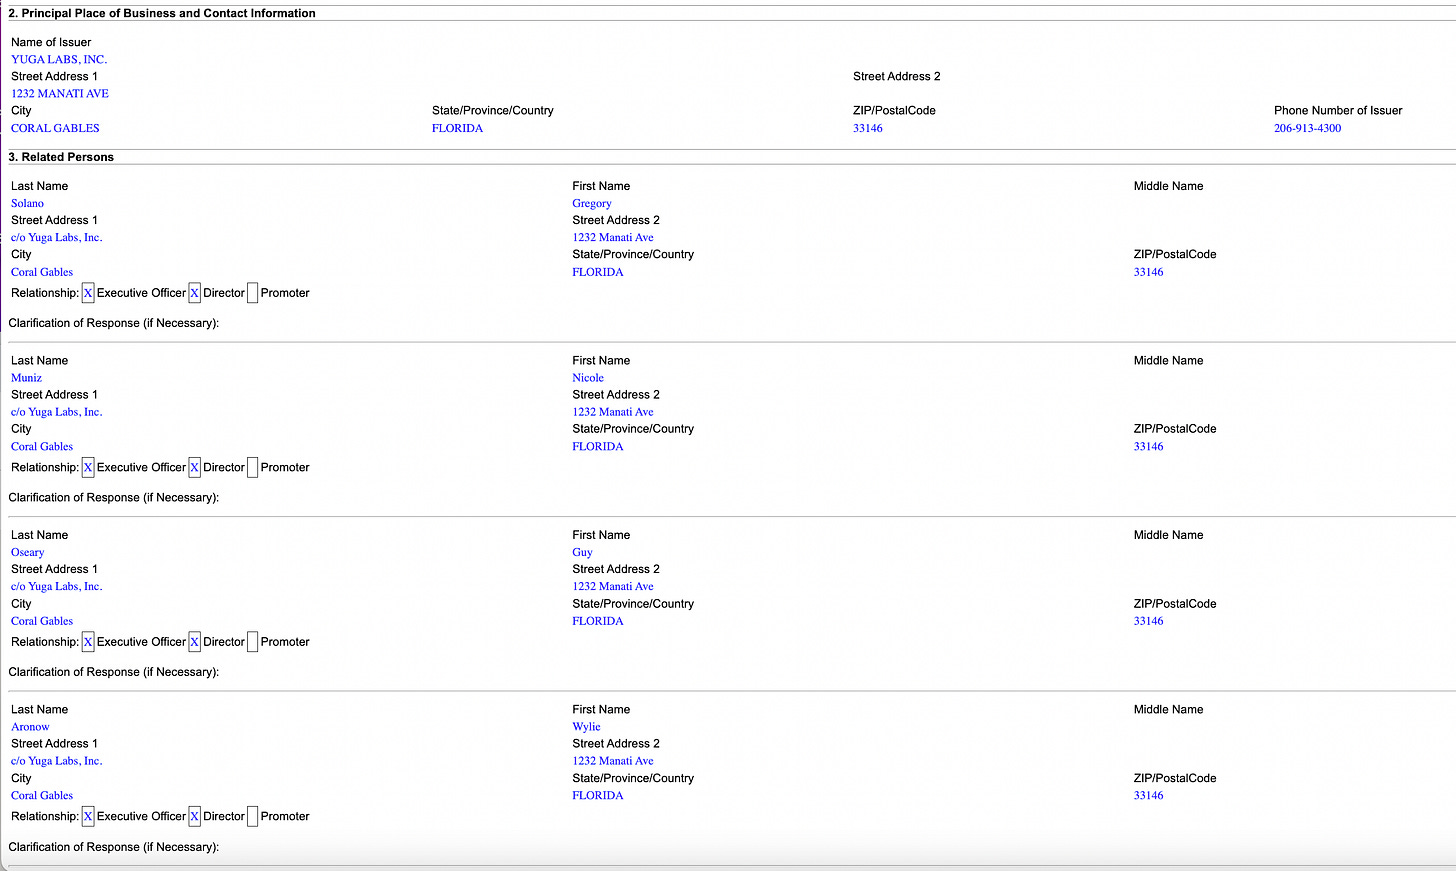The height and width of the screenshot is (871, 1456).
Task: Click Oseary's ZIP code 33146
Action: 1149,621
